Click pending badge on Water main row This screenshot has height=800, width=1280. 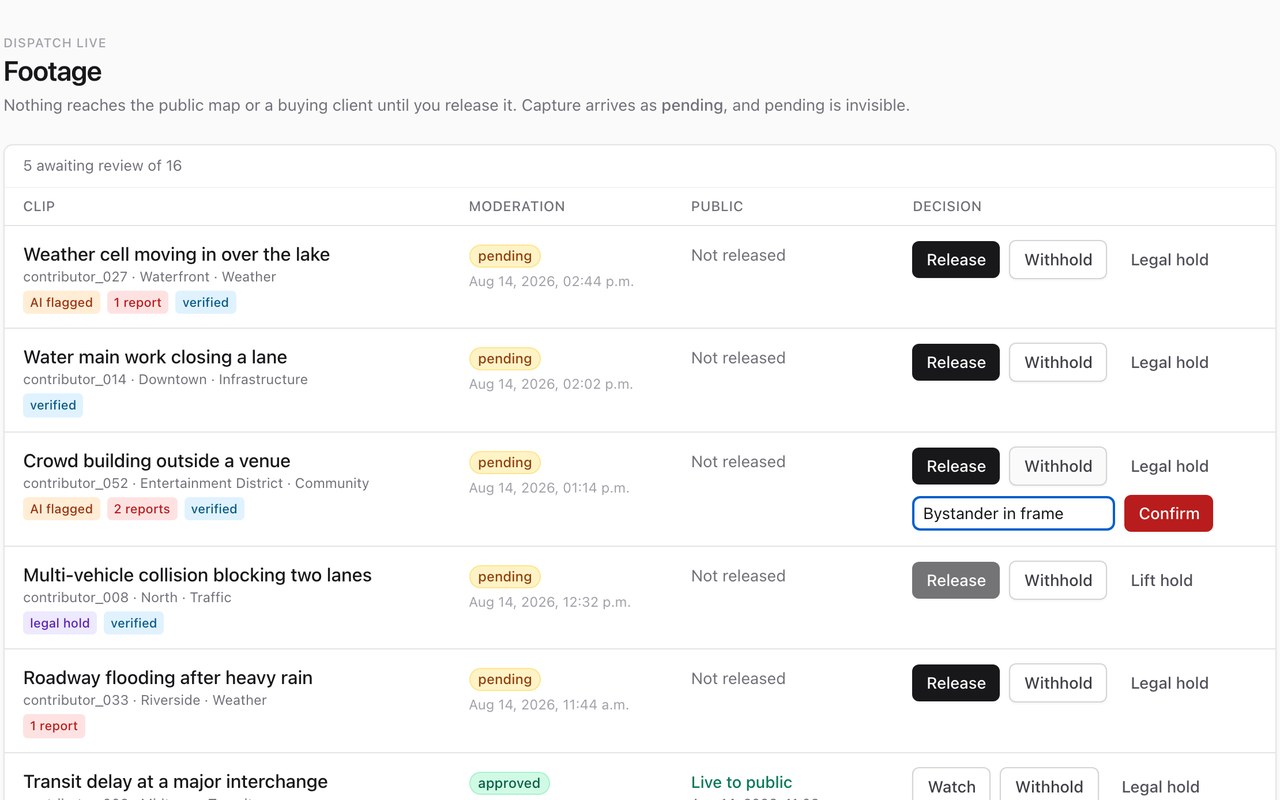pyautogui.click(x=505, y=359)
